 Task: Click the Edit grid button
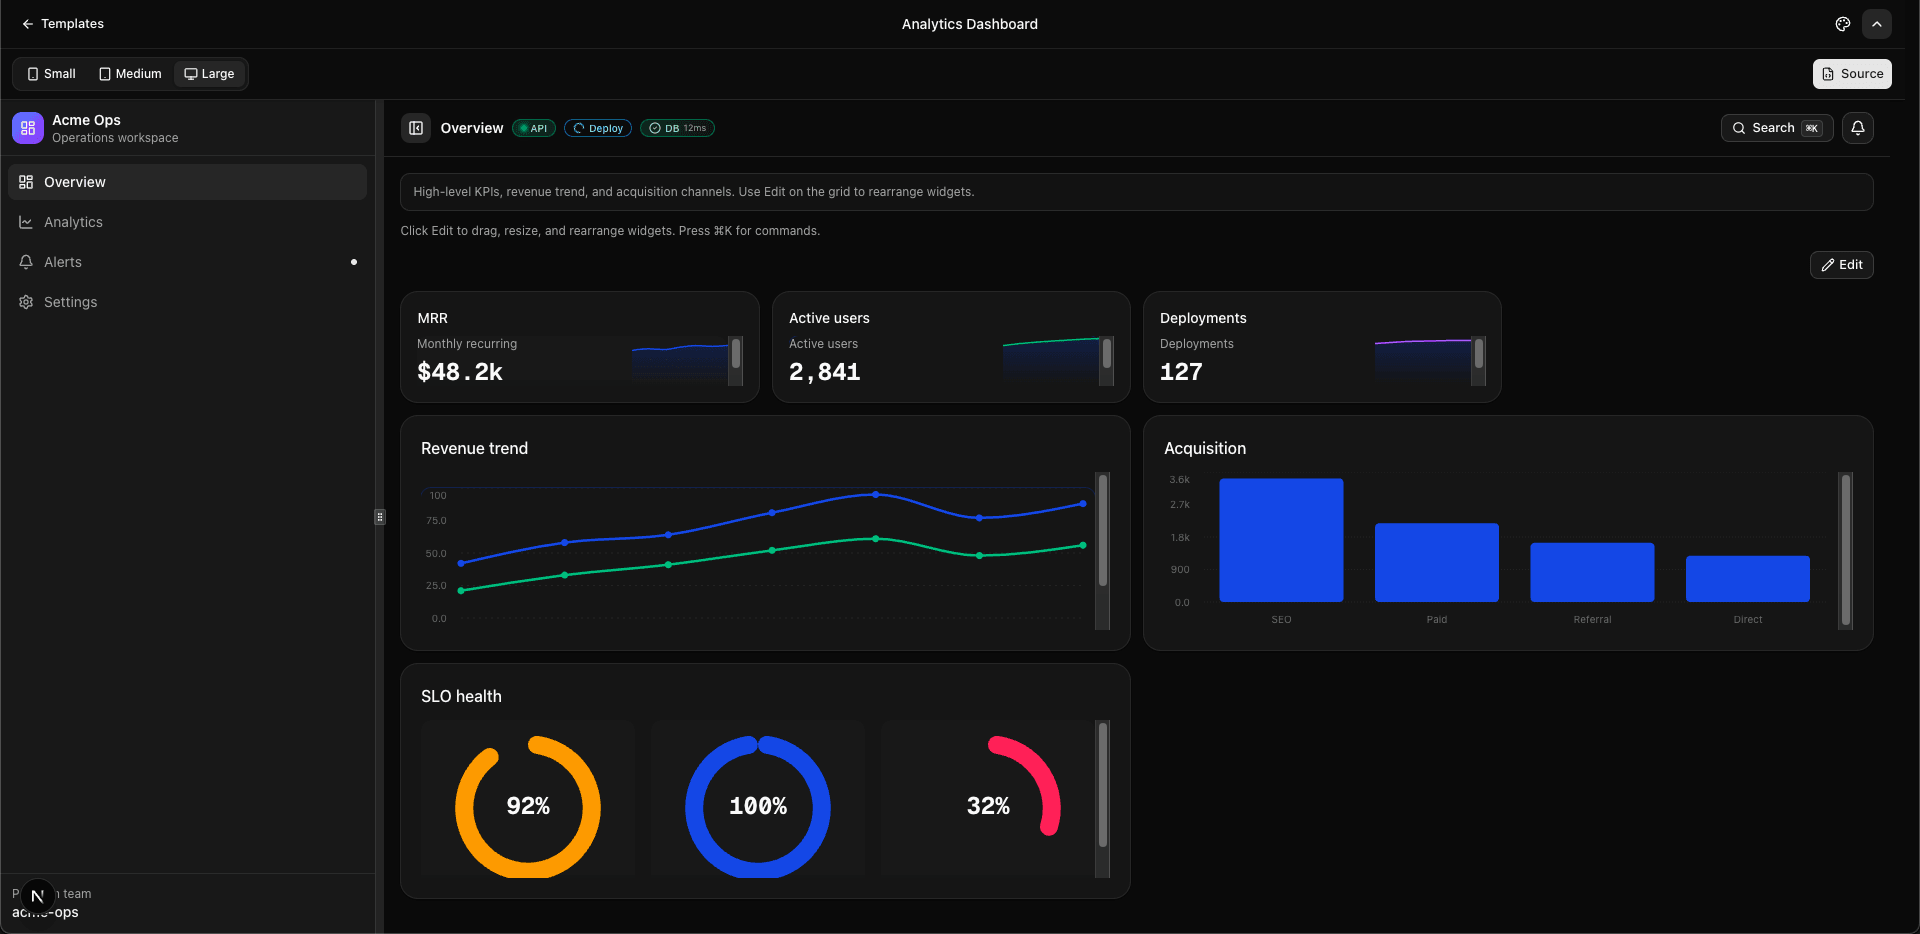1842,265
